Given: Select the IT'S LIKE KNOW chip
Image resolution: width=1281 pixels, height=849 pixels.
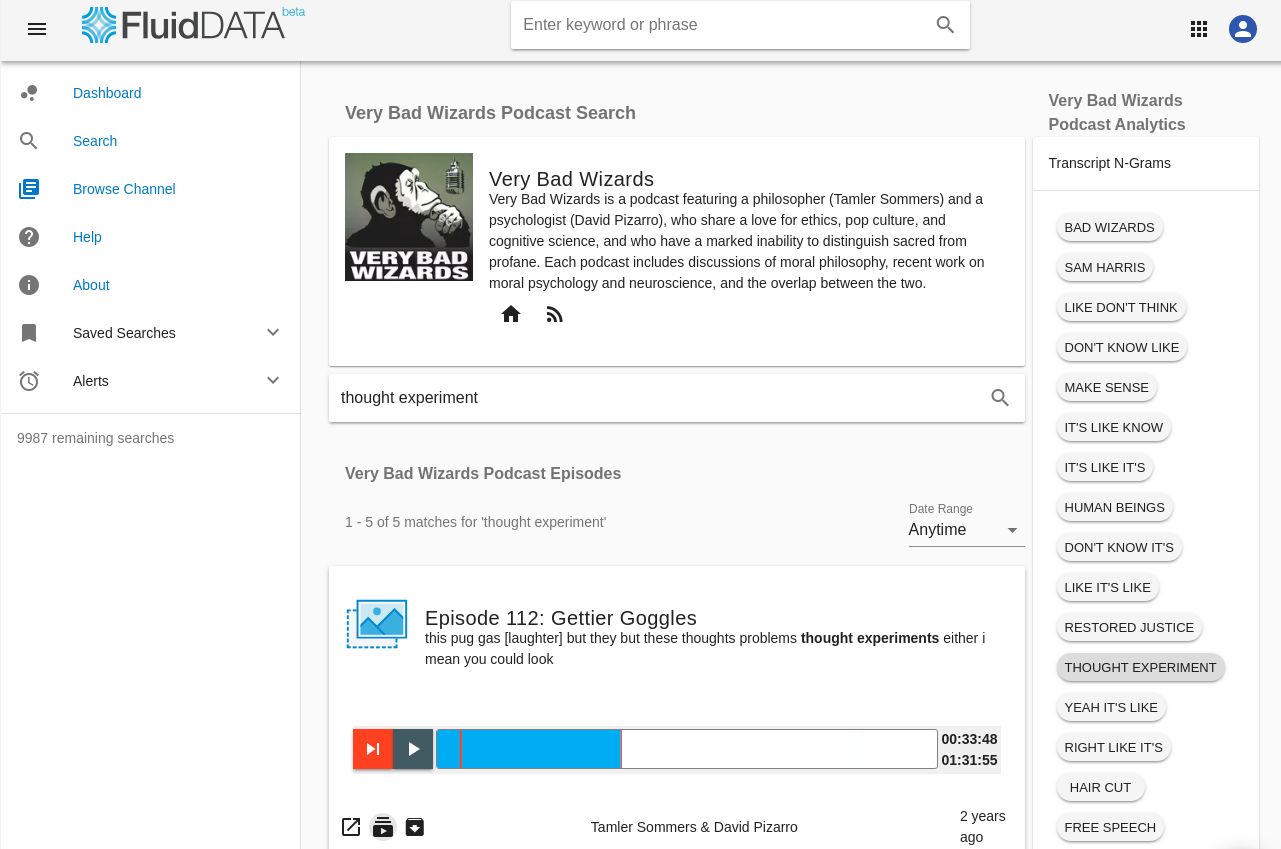Looking at the screenshot, I should [x=1113, y=428].
